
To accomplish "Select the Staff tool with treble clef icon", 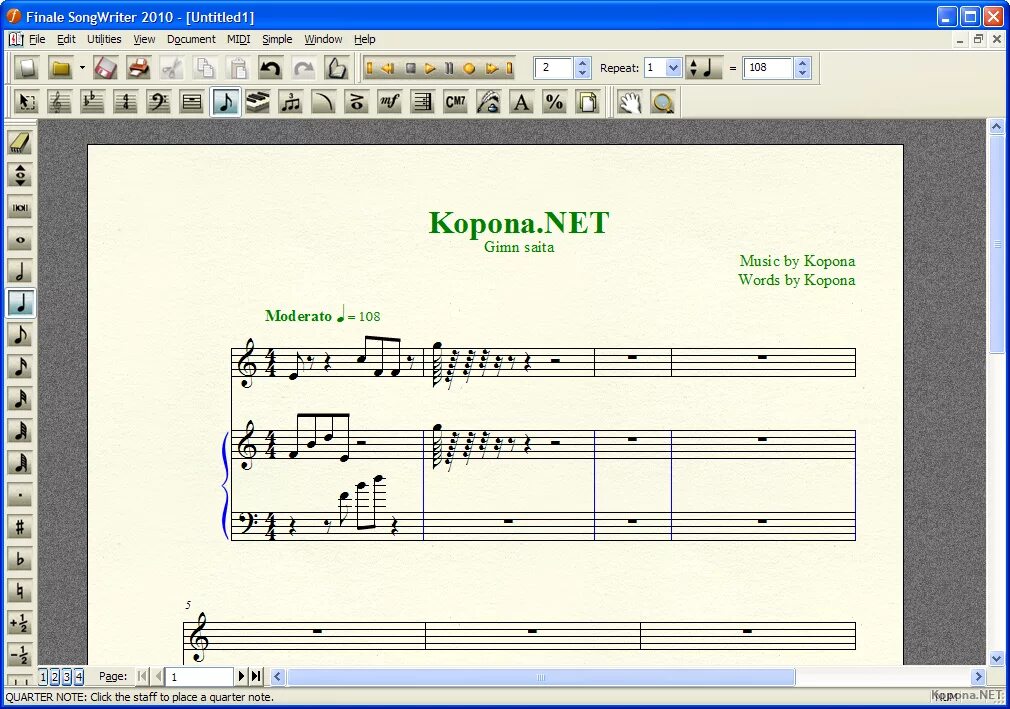I will pos(60,102).
